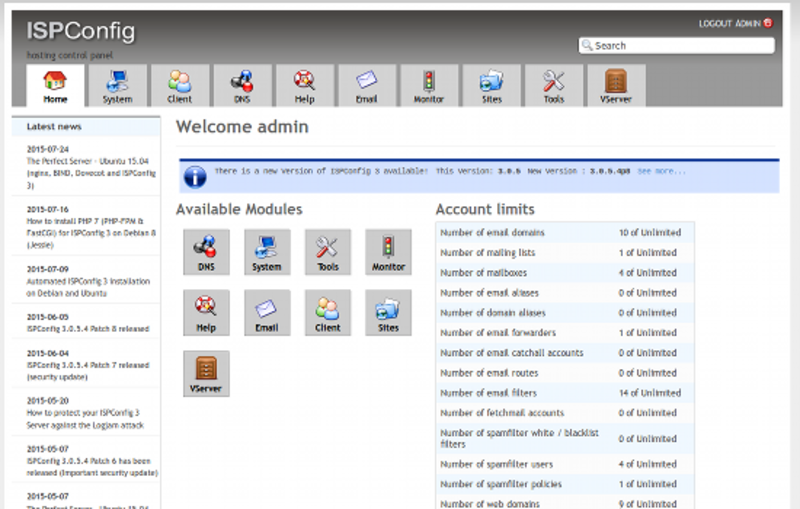The image size is (800, 509).
Task: Open the Tools module under Available Modules
Action: (328, 252)
